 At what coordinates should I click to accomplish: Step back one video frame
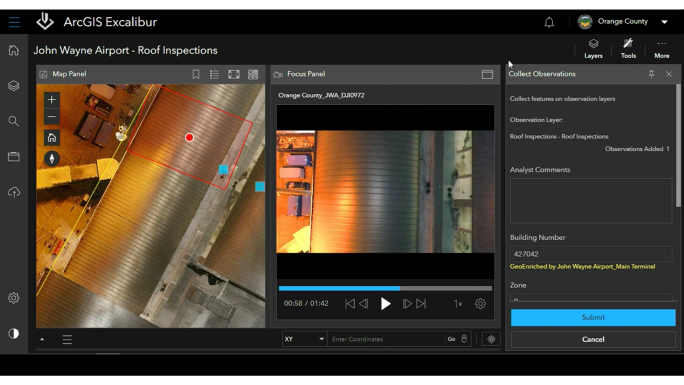pos(364,303)
